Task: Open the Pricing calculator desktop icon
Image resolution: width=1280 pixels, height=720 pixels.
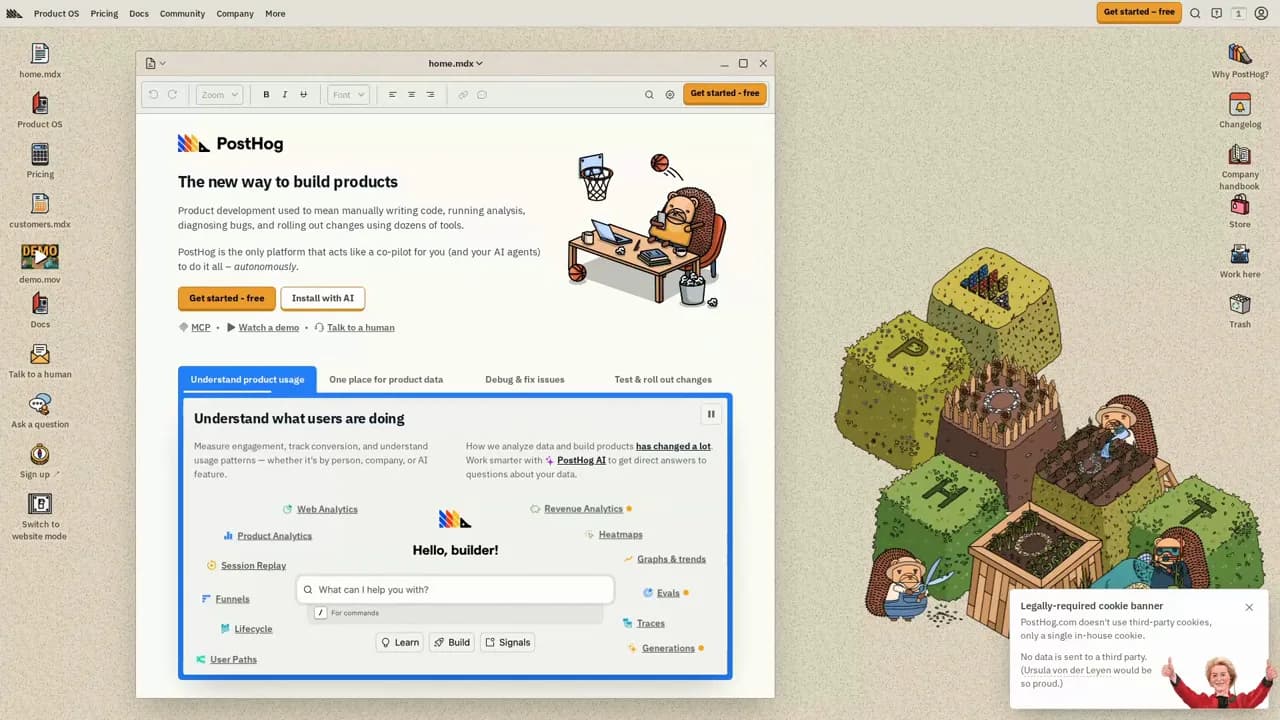Action: [40, 160]
